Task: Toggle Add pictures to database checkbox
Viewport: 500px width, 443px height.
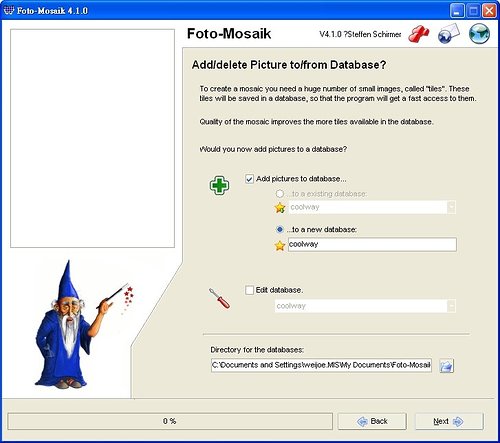Action: [x=249, y=179]
